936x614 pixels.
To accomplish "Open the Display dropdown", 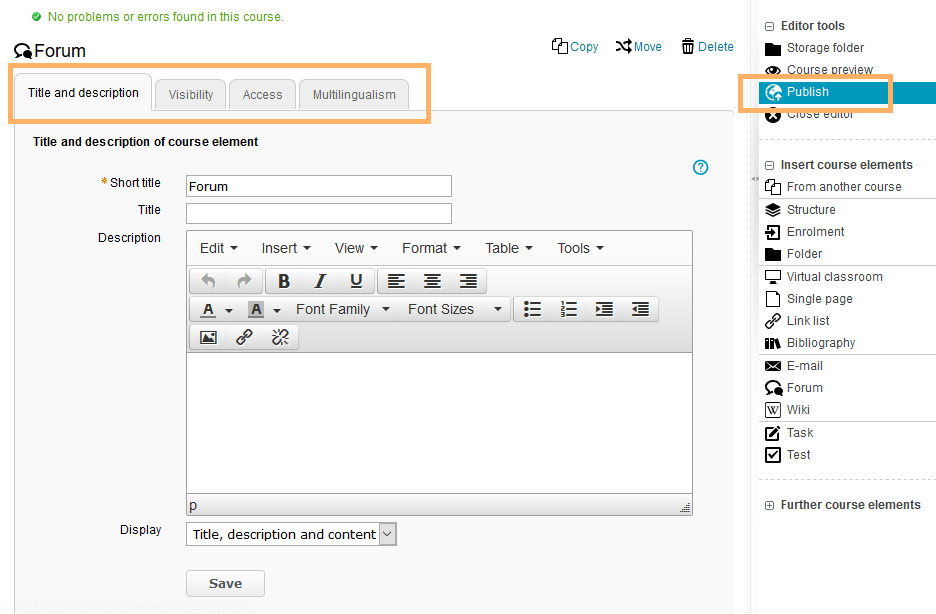I will tap(291, 534).
